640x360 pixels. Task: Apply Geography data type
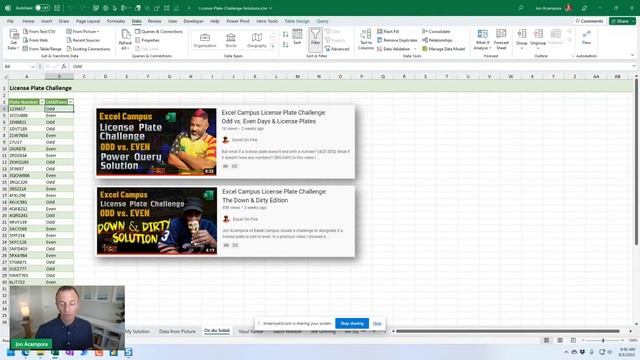257,40
